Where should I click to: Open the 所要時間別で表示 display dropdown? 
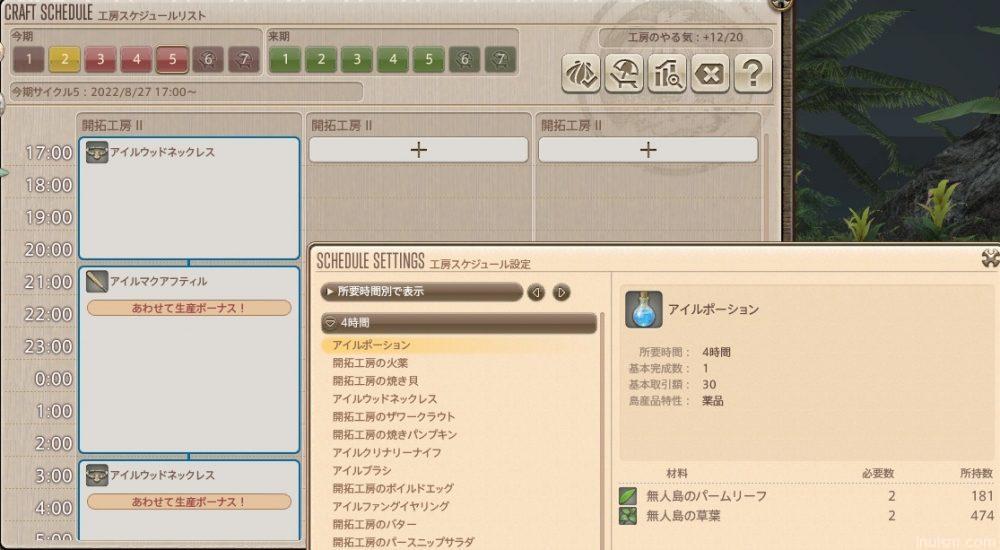[421, 292]
